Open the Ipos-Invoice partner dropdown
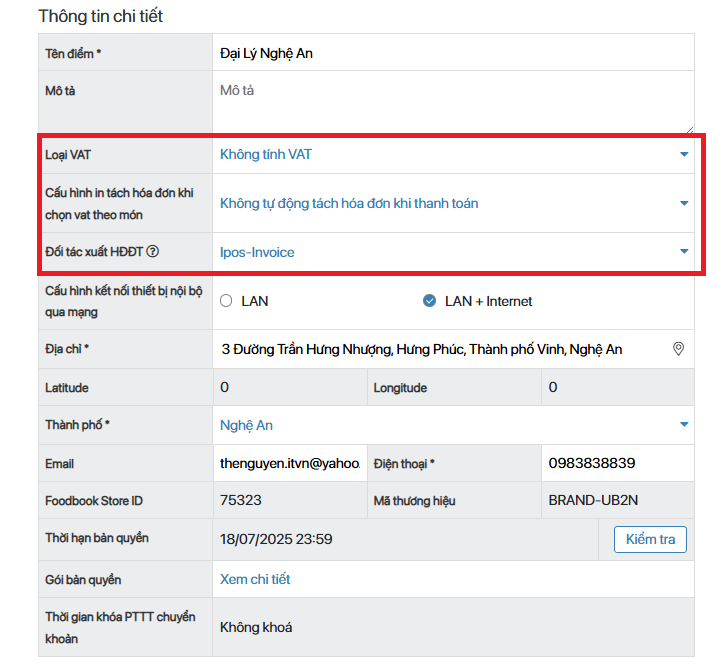Screen dimensions: 728x672 point(455,252)
